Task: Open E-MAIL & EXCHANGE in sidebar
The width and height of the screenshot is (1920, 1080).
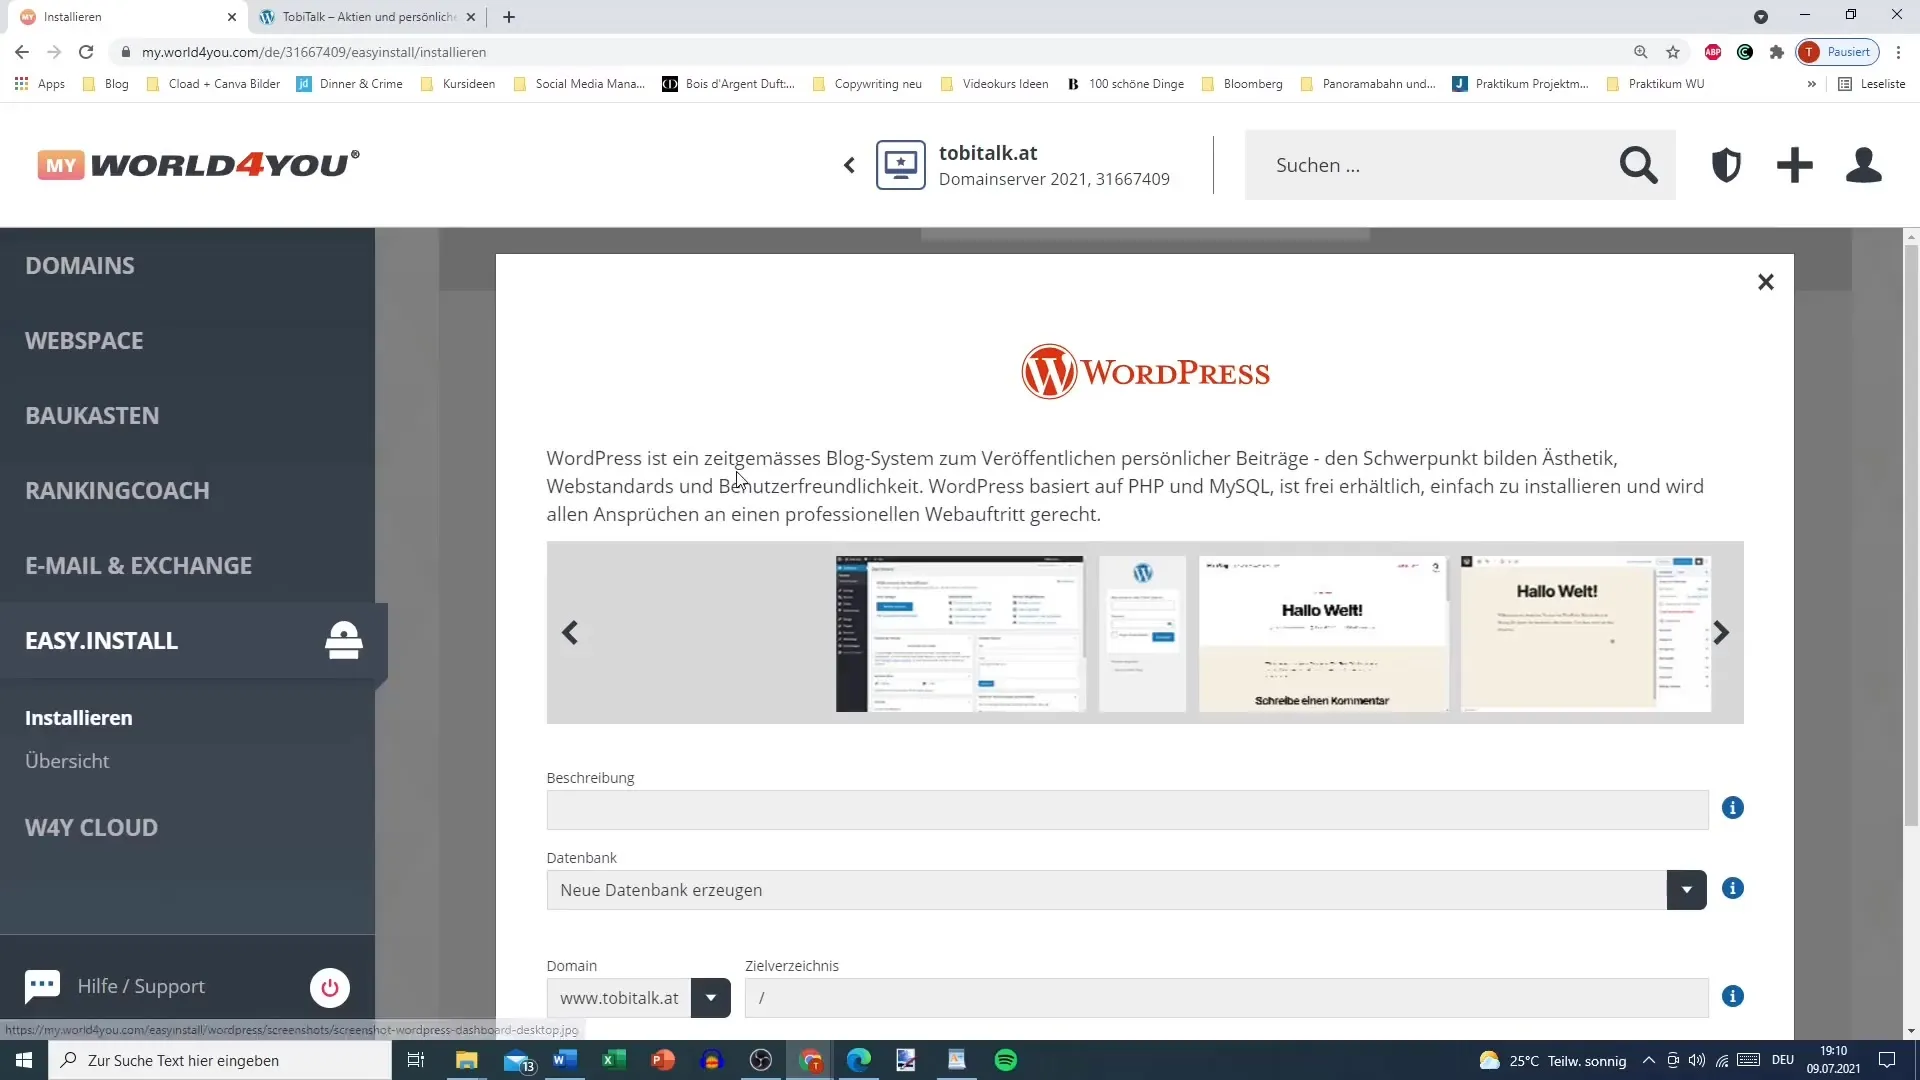Action: tap(138, 565)
